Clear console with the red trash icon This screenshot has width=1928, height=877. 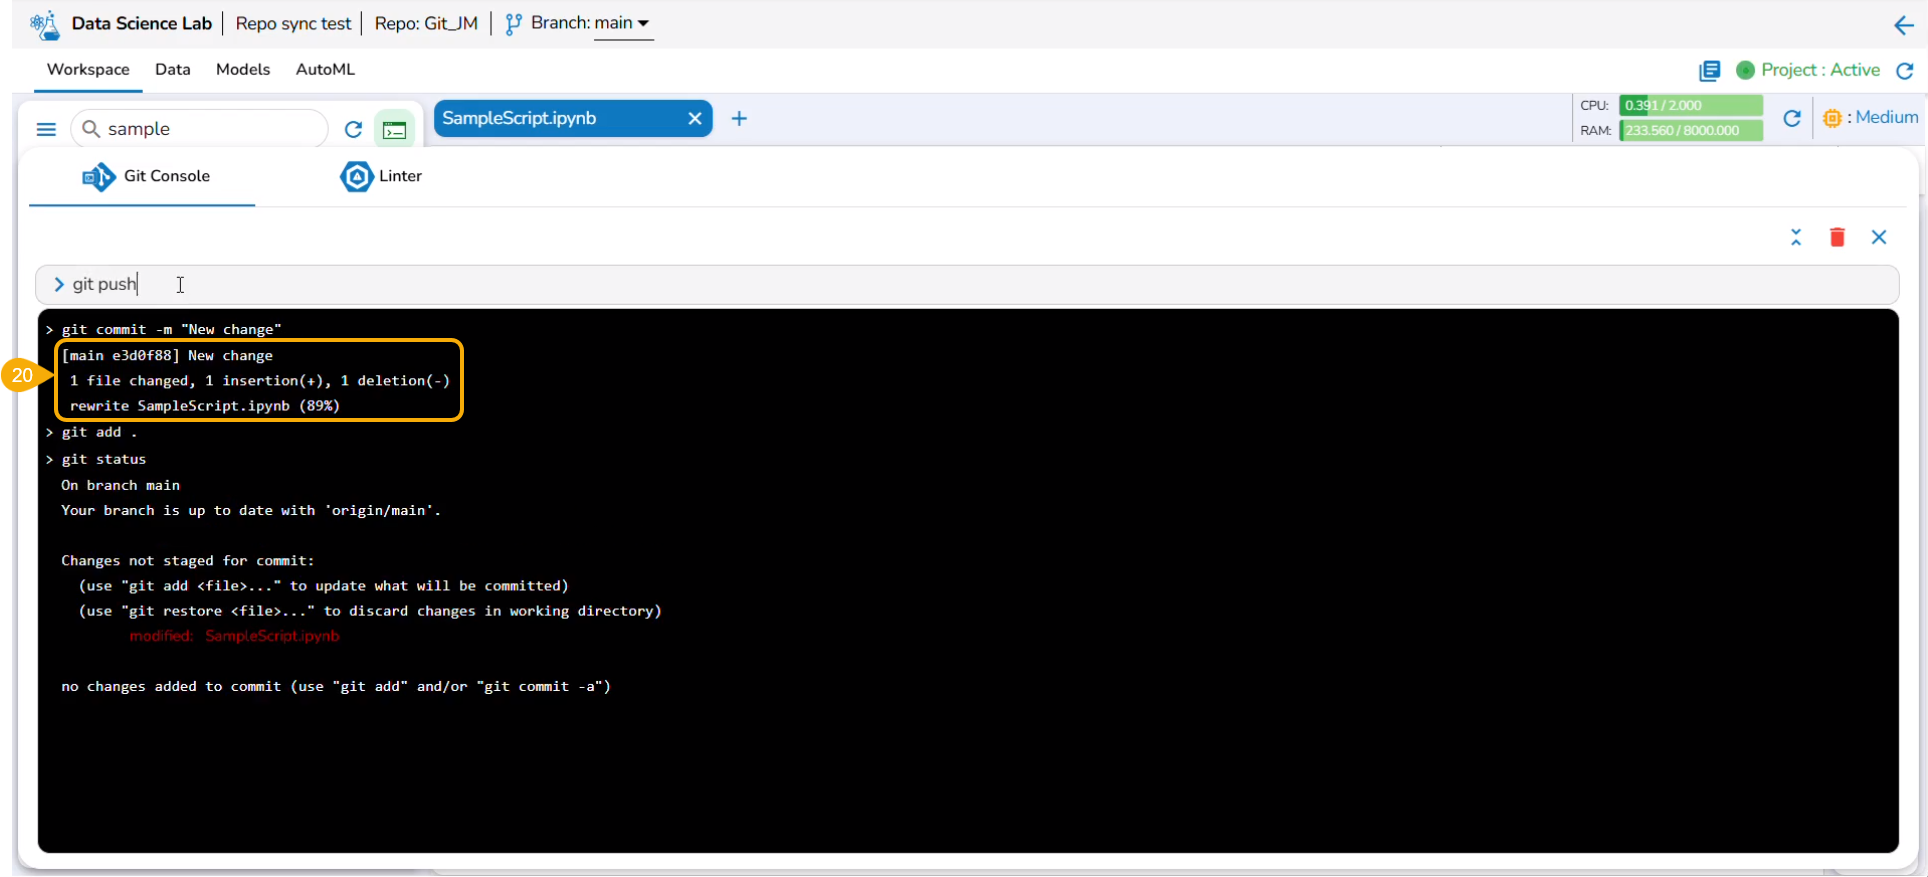pyautogui.click(x=1837, y=237)
